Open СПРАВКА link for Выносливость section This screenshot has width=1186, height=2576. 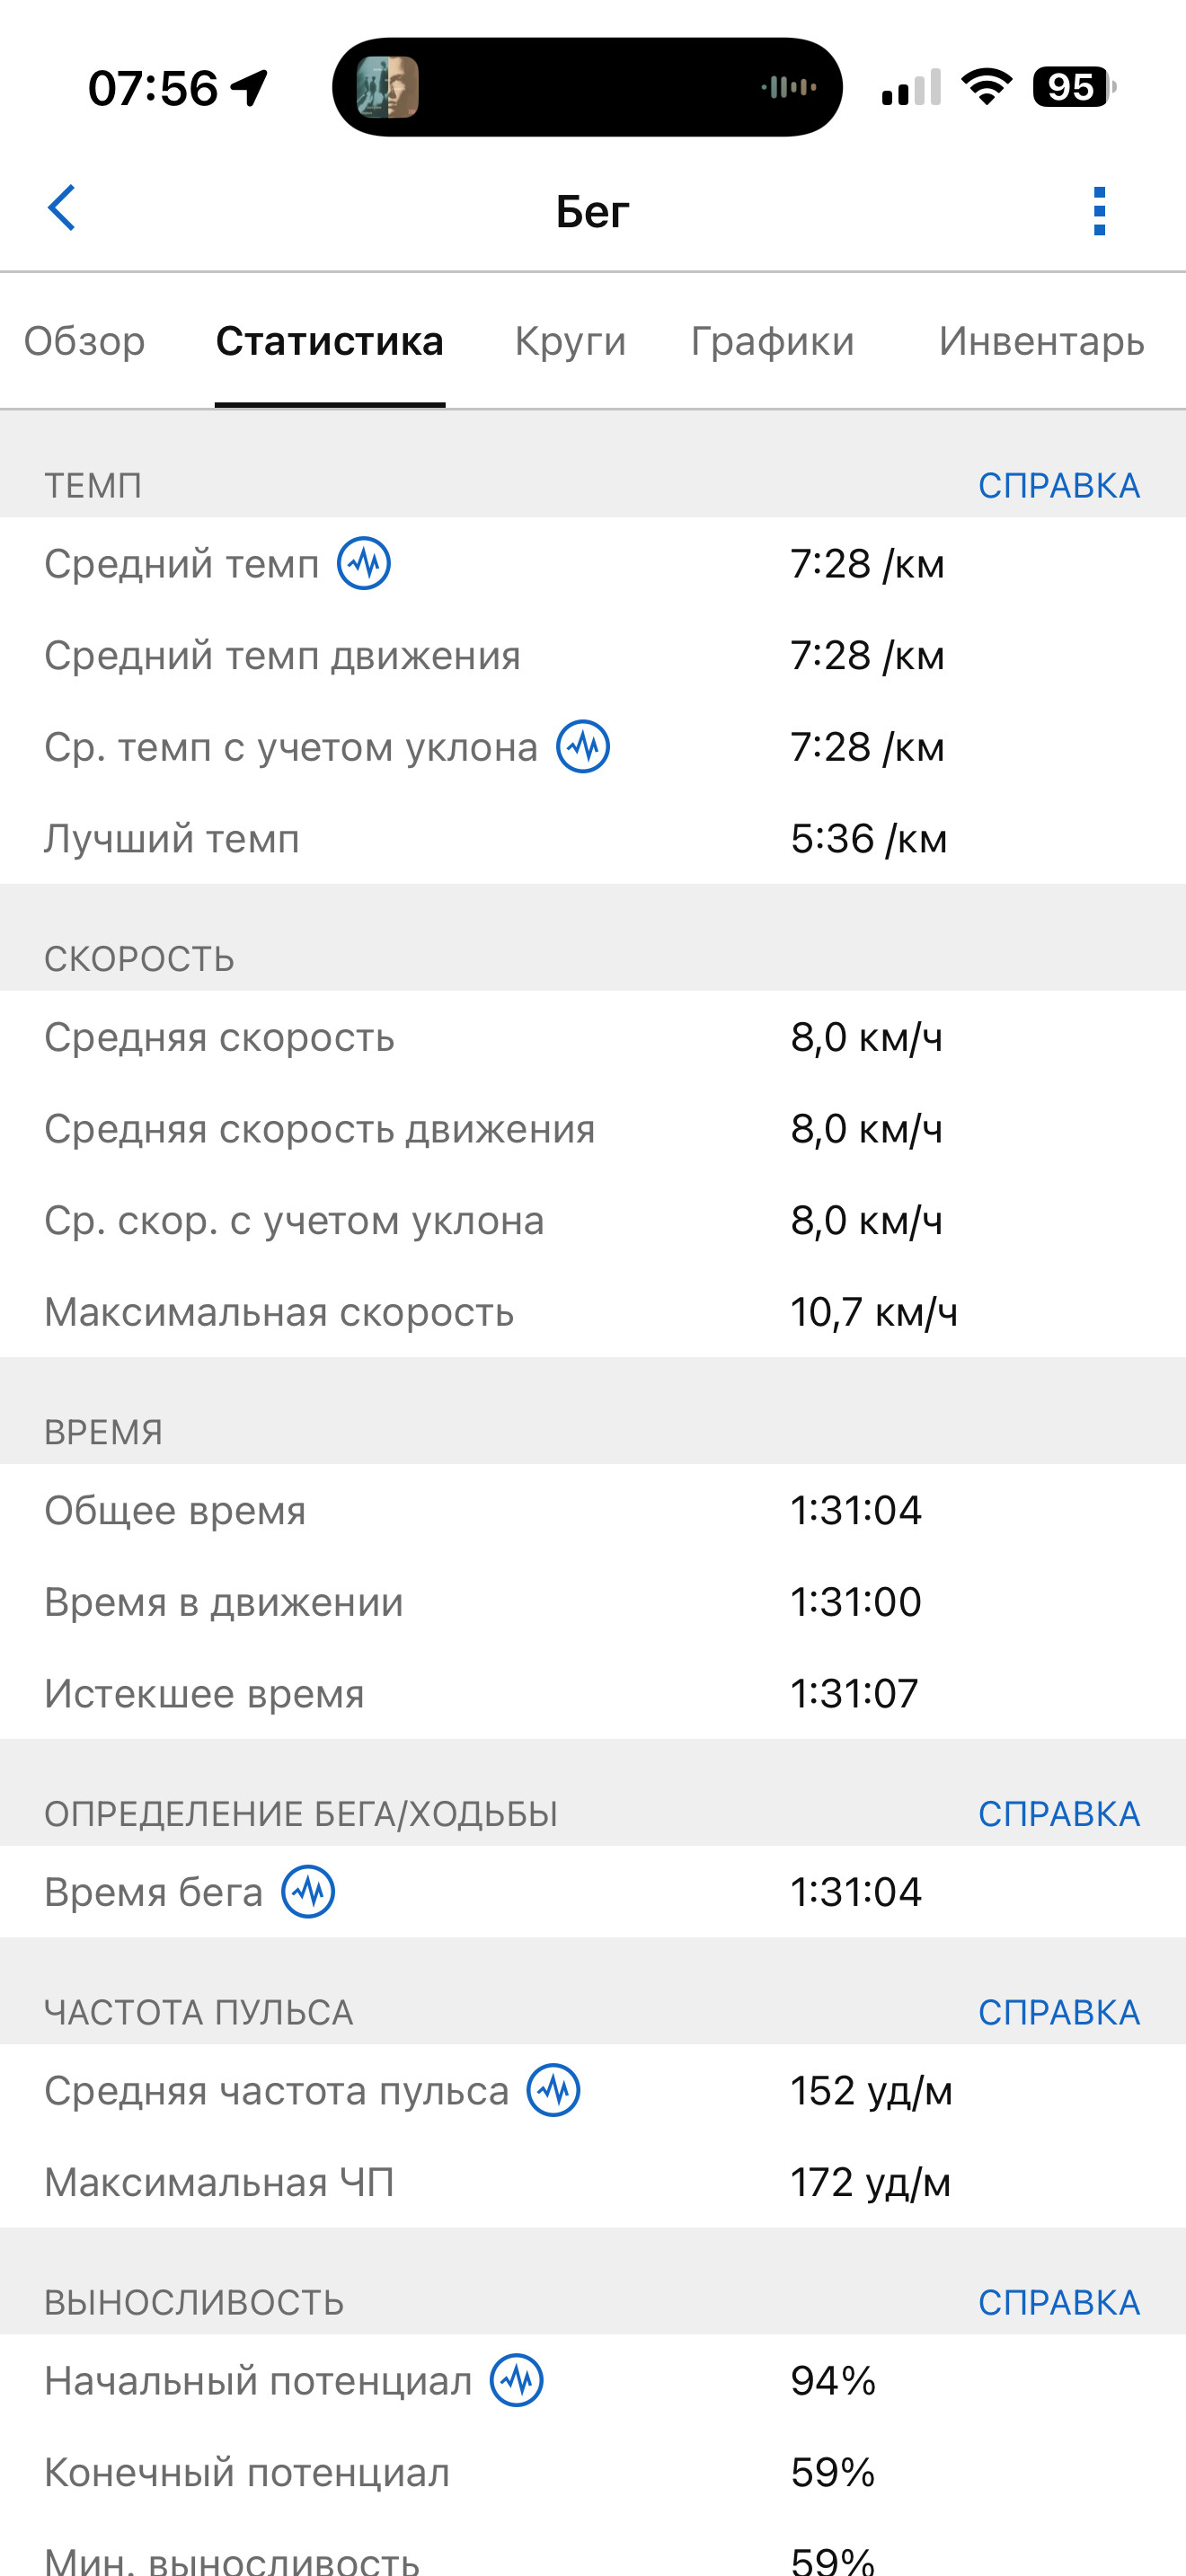pos(1059,2302)
